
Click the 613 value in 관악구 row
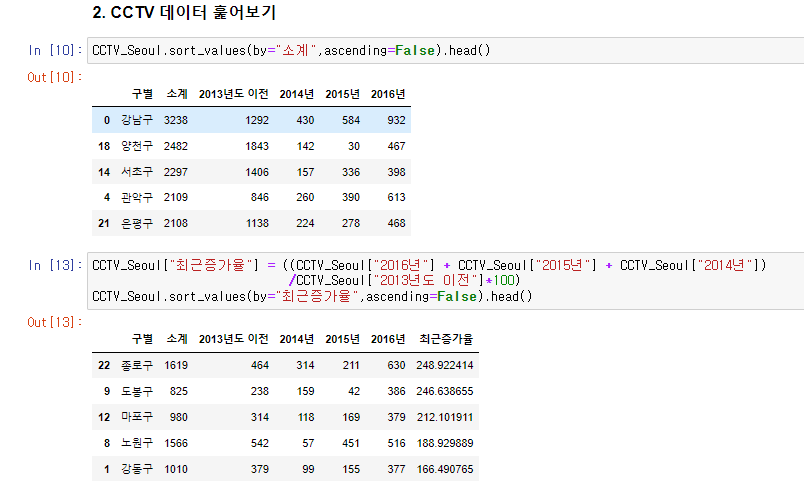tap(396, 198)
